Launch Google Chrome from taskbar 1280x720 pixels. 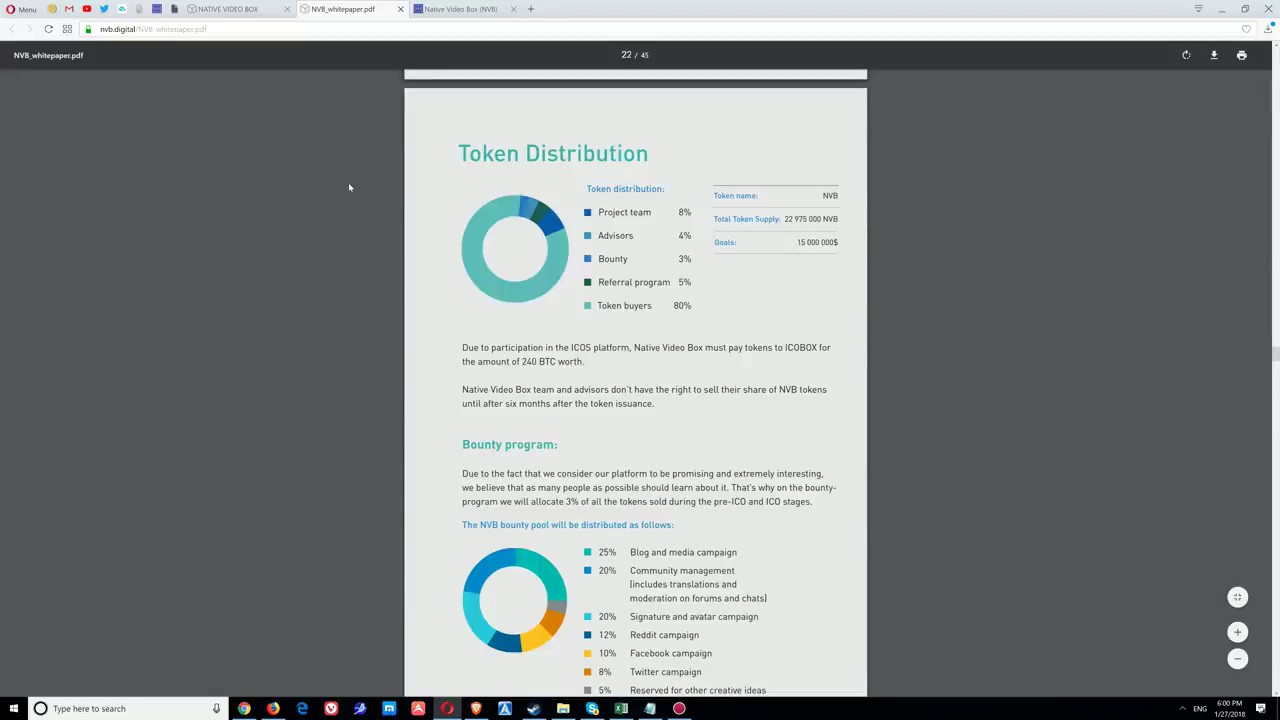244,708
